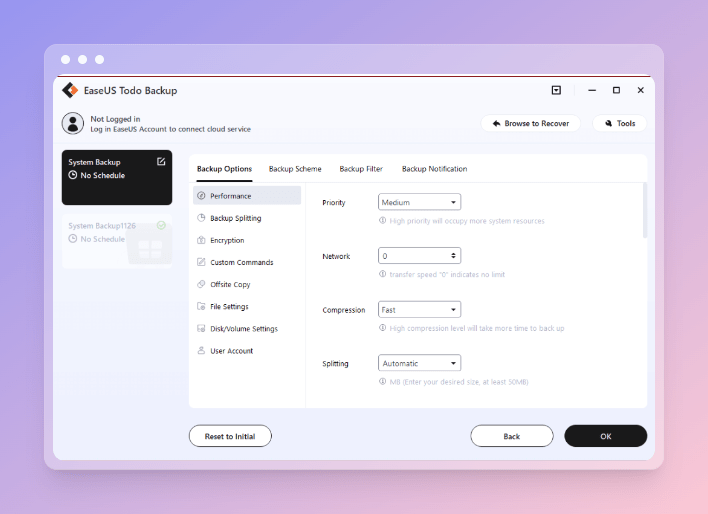Select Encryption in the options list
The image size is (708, 514).
(x=247, y=240)
